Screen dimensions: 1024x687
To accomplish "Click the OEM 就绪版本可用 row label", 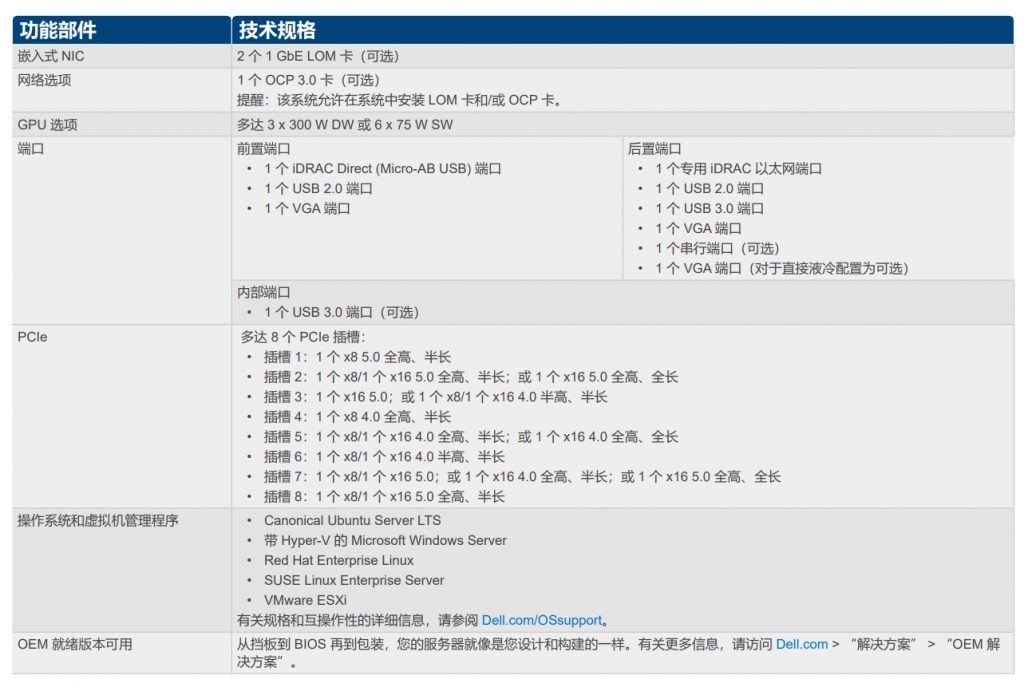I will click(x=75, y=645).
